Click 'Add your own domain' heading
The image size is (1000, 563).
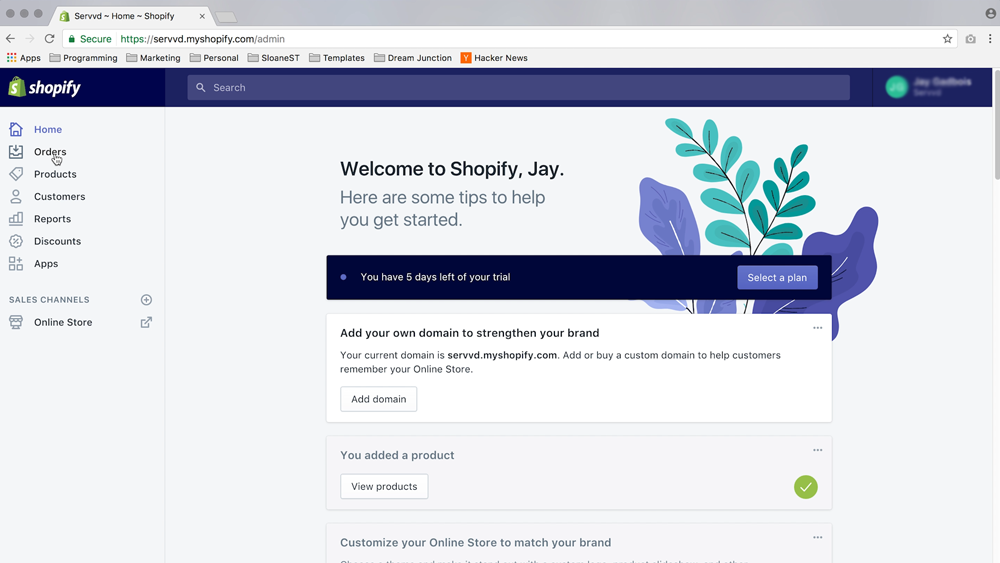469,333
